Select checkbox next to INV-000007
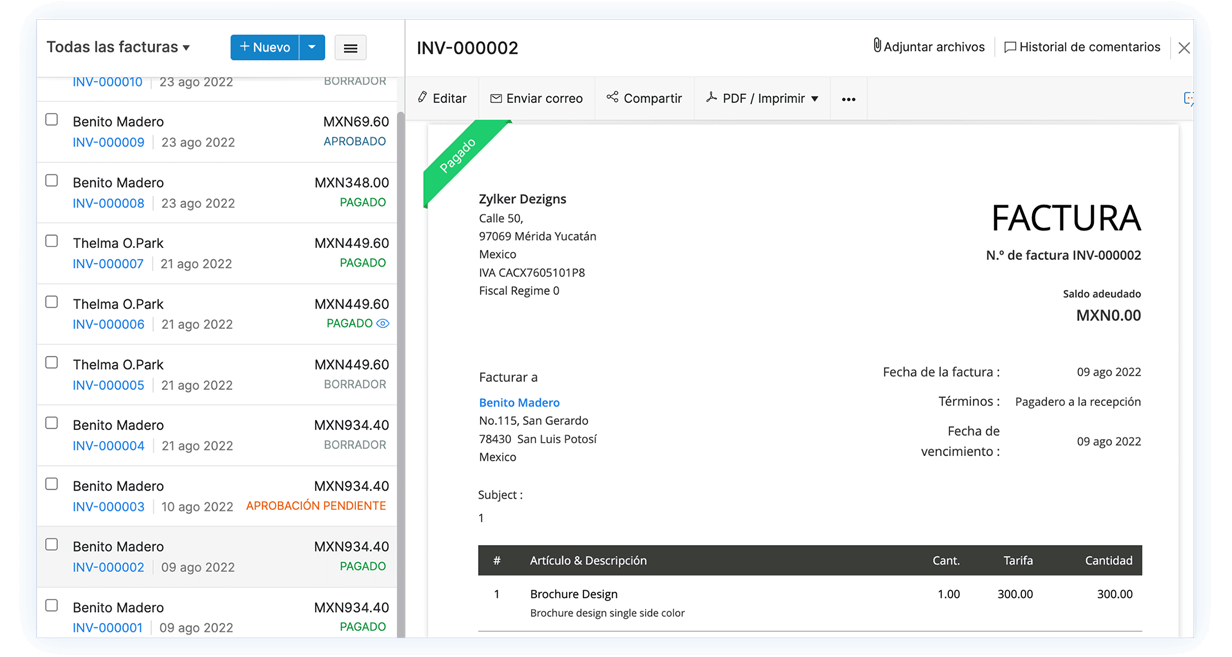1232x657 pixels. point(52,241)
